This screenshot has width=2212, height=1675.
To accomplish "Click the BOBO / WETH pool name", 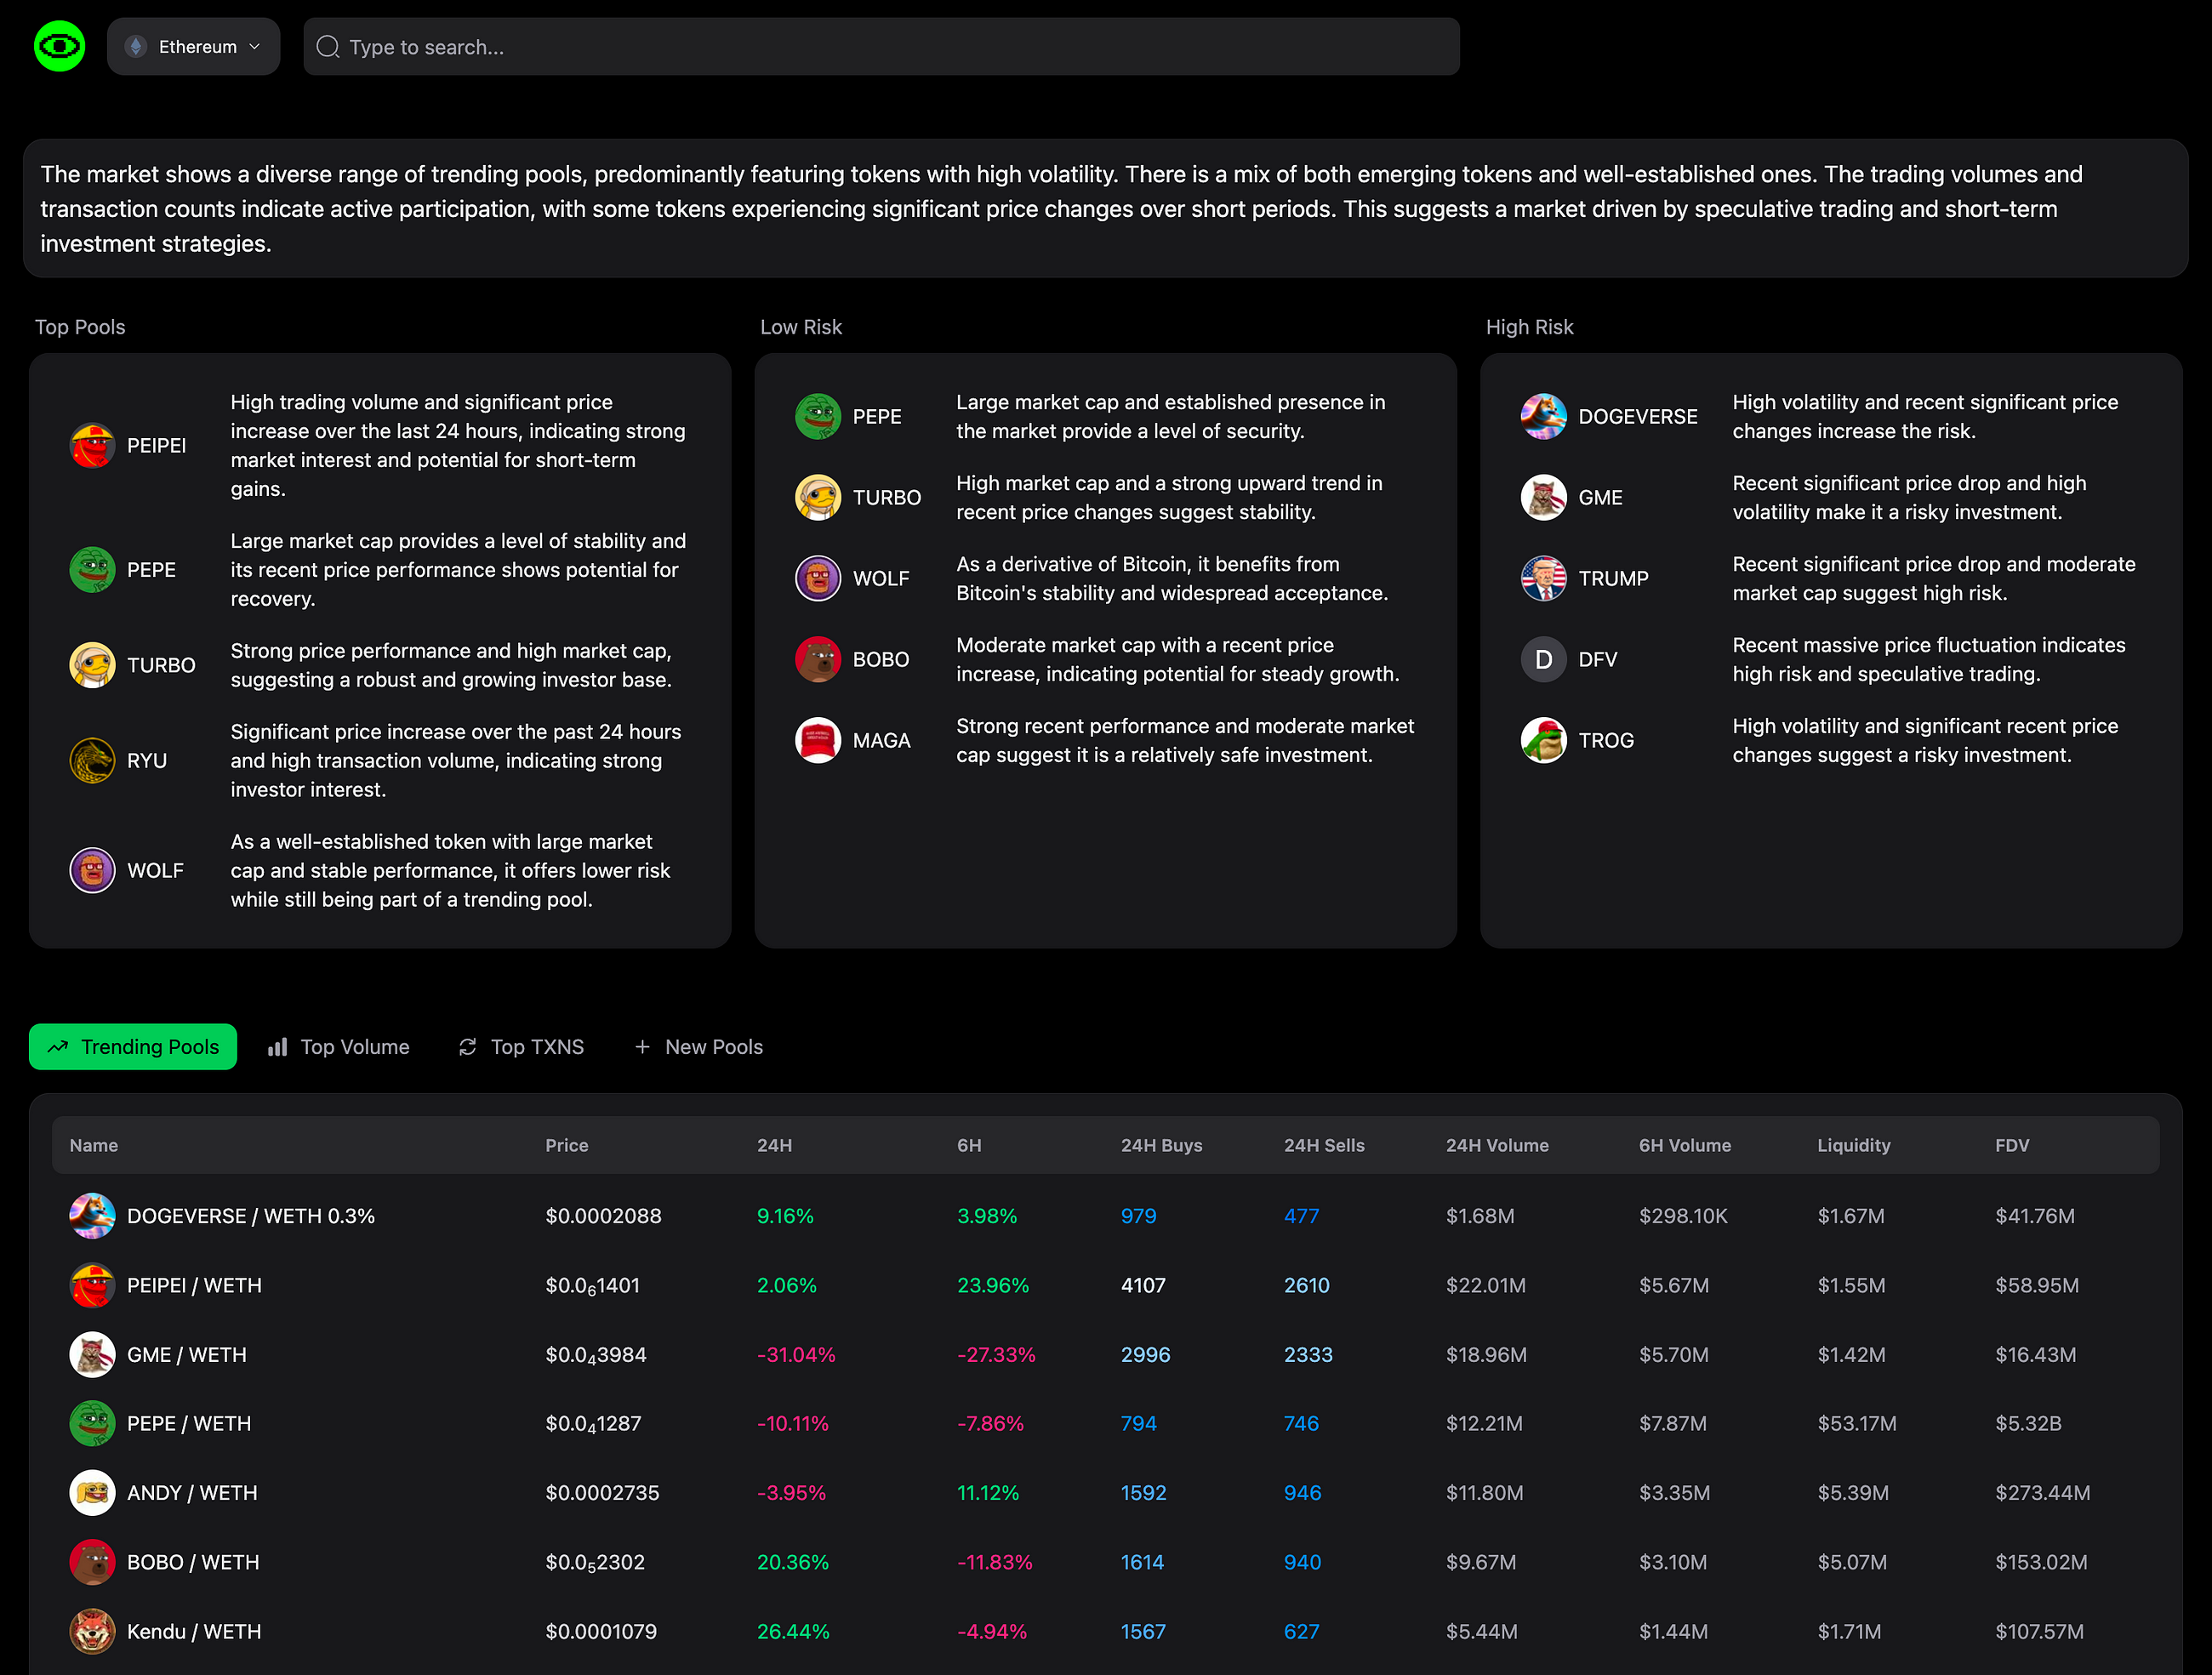I will tap(193, 1561).
